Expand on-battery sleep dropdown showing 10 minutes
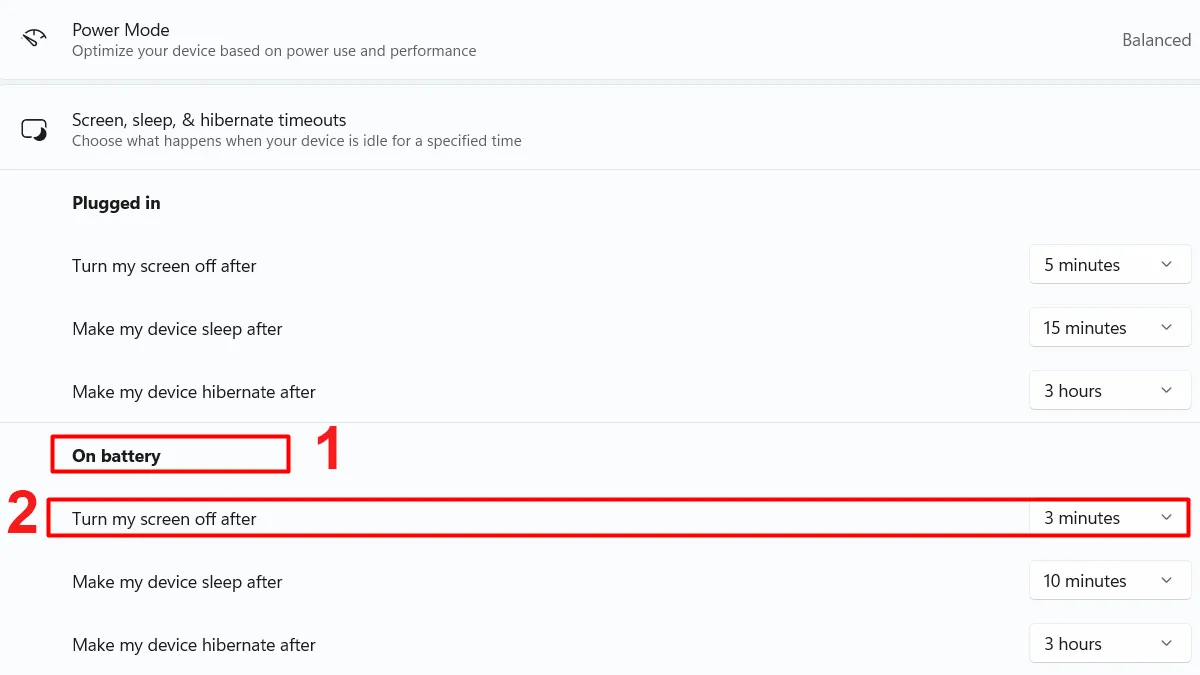This screenshot has height=675, width=1200. pos(1109,581)
